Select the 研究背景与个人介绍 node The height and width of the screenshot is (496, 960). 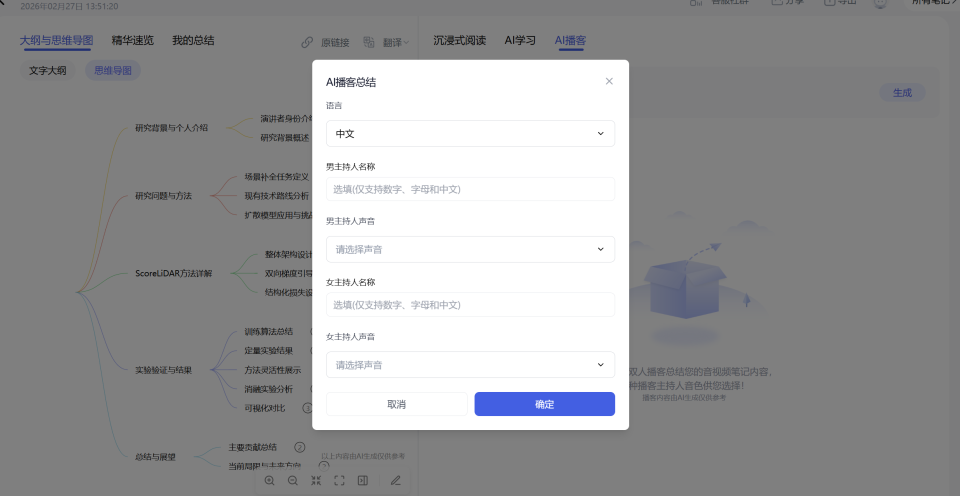171,128
